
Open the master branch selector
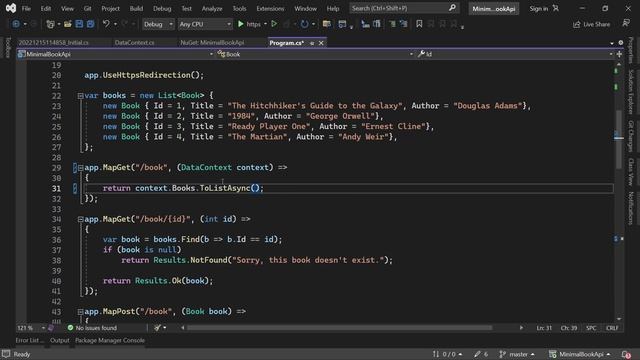point(517,354)
